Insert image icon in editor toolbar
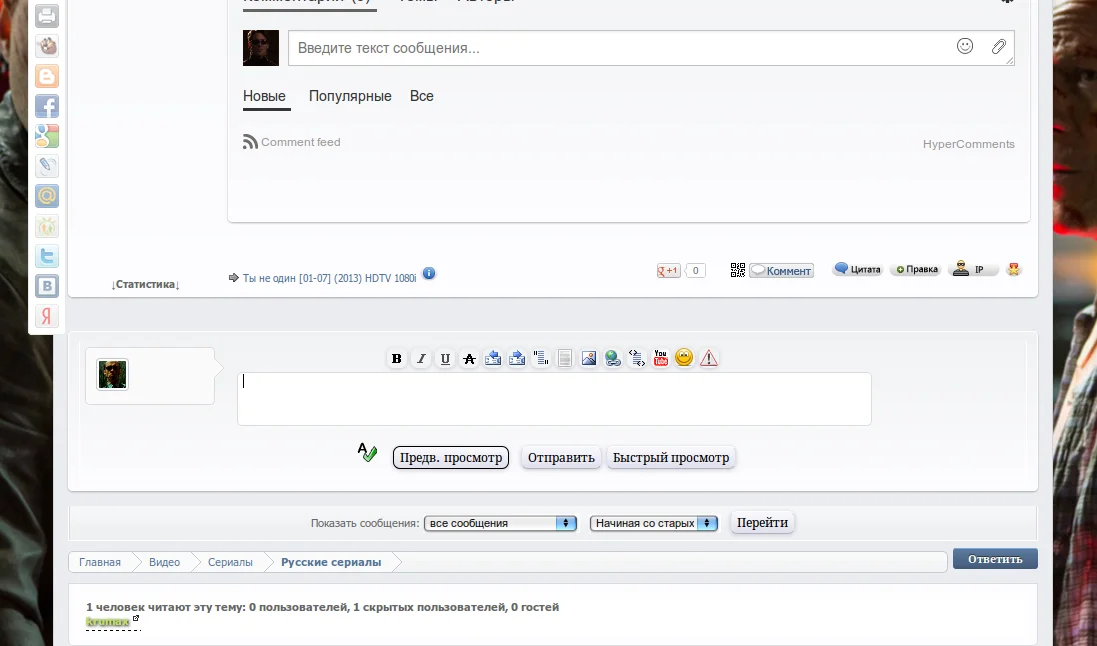The height and width of the screenshot is (646, 1097). point(589,358)
